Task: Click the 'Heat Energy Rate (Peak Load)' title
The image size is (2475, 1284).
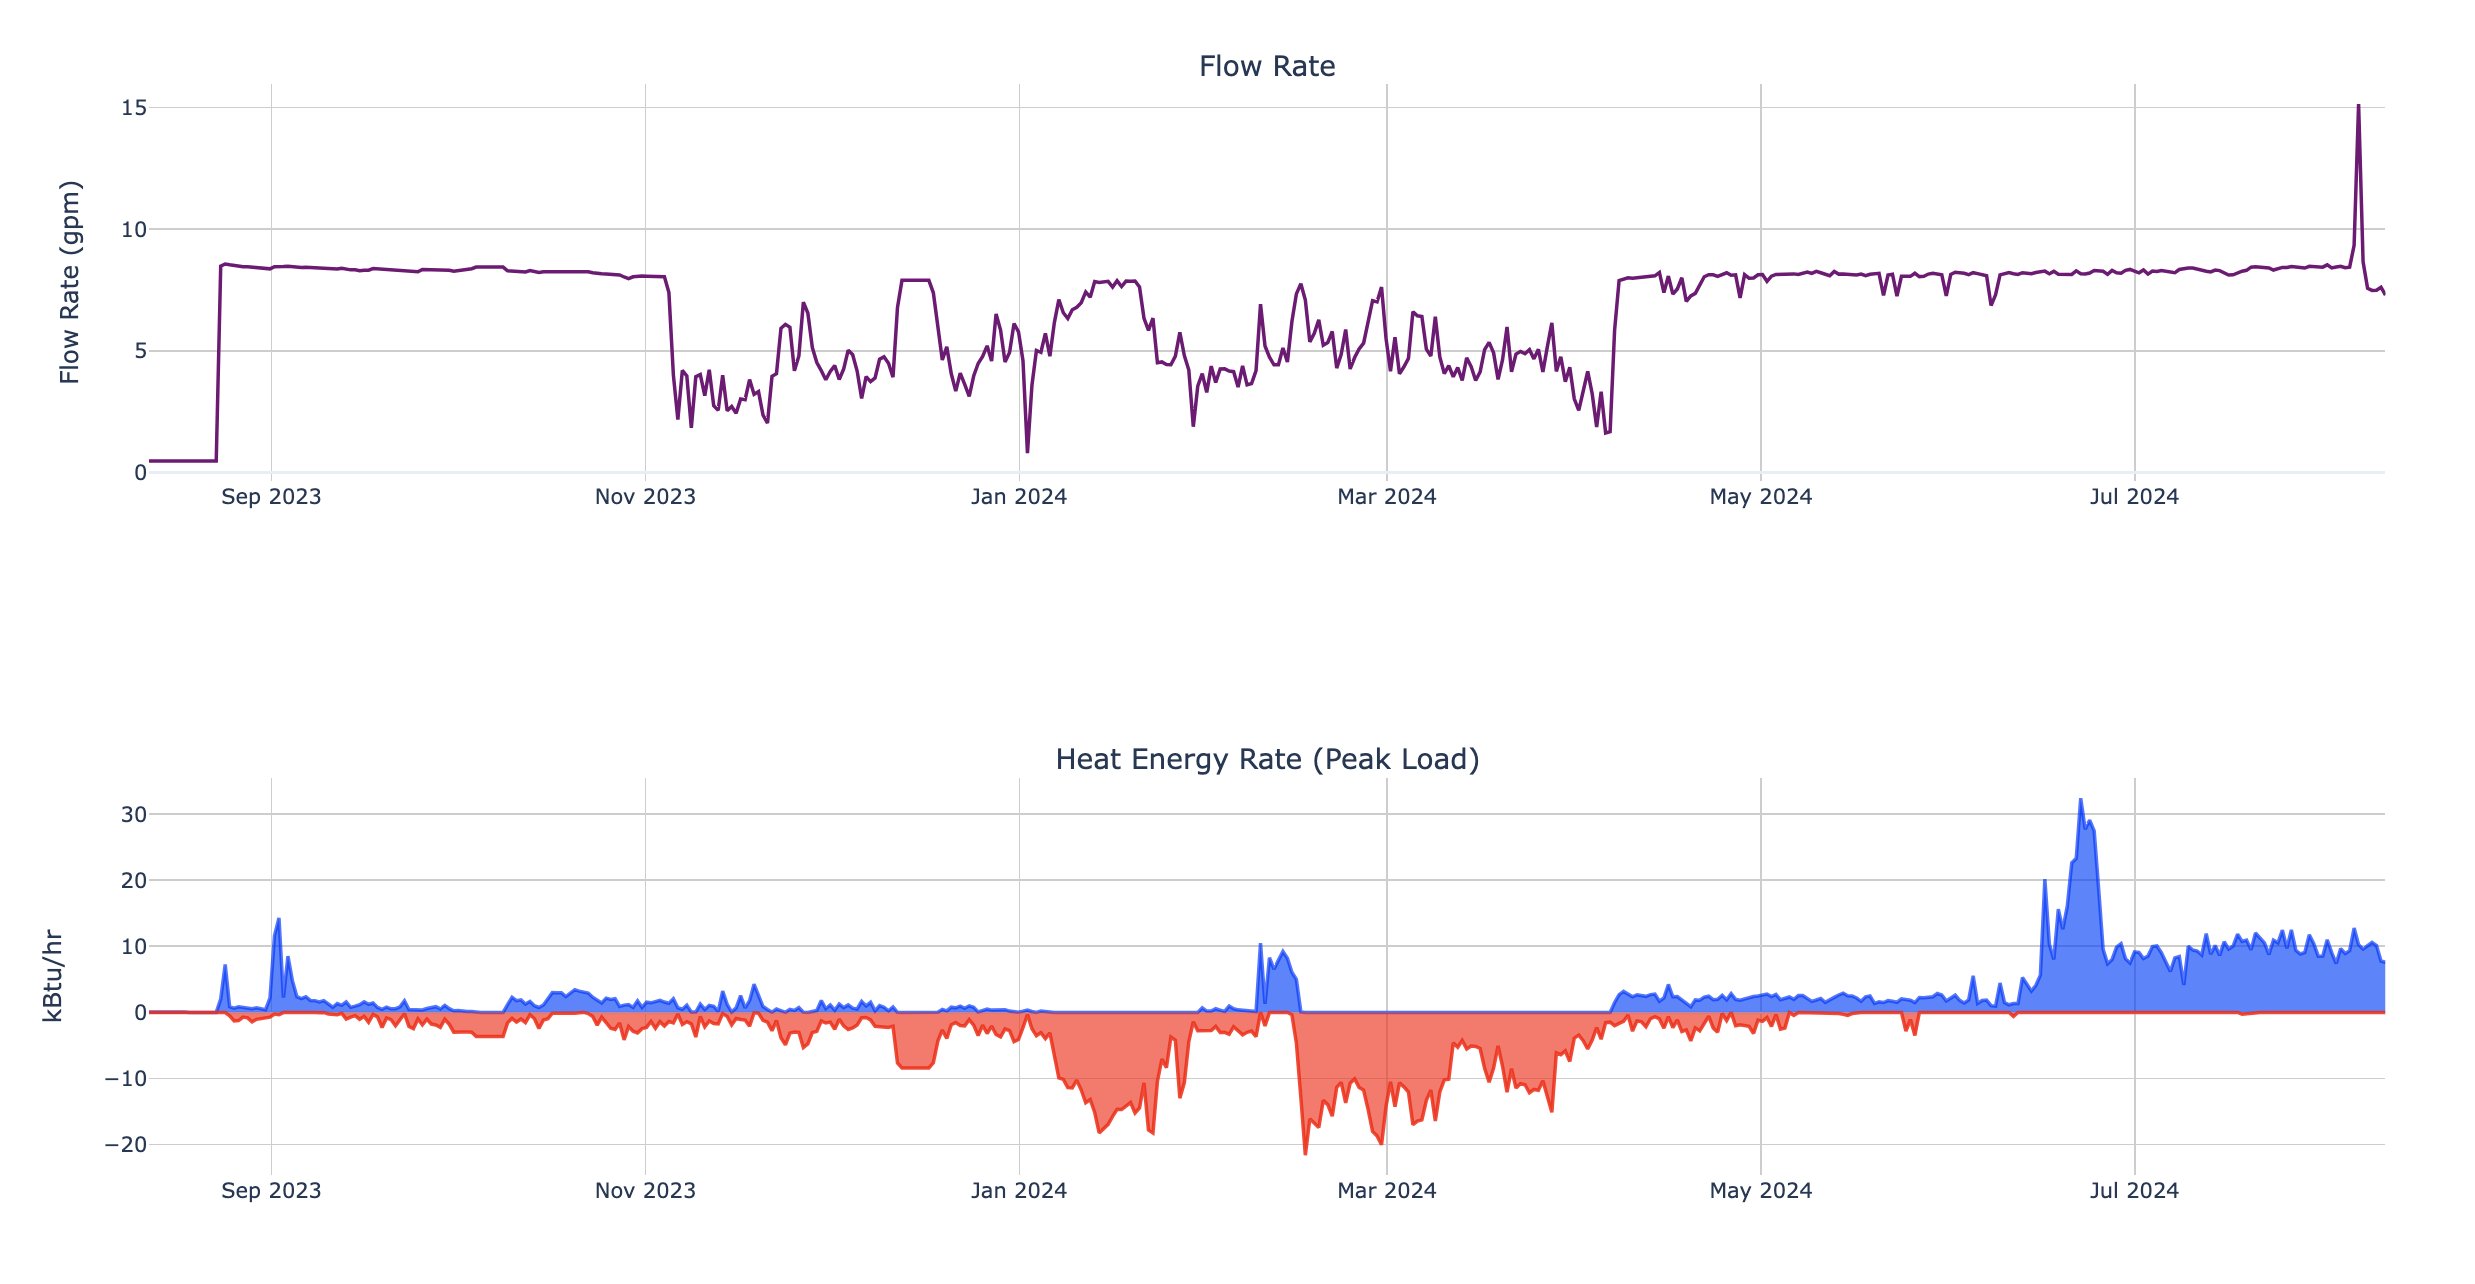Action: coord(1266,760)
